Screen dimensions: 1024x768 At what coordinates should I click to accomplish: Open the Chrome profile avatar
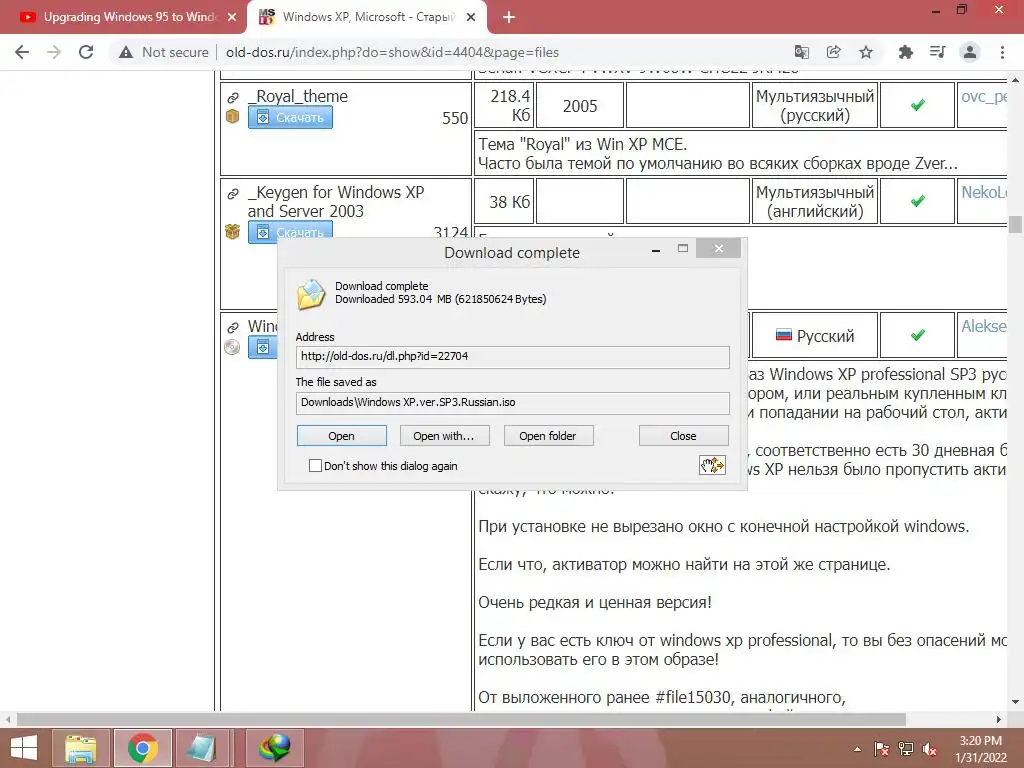pyautogui.click(x=970, y=52)
